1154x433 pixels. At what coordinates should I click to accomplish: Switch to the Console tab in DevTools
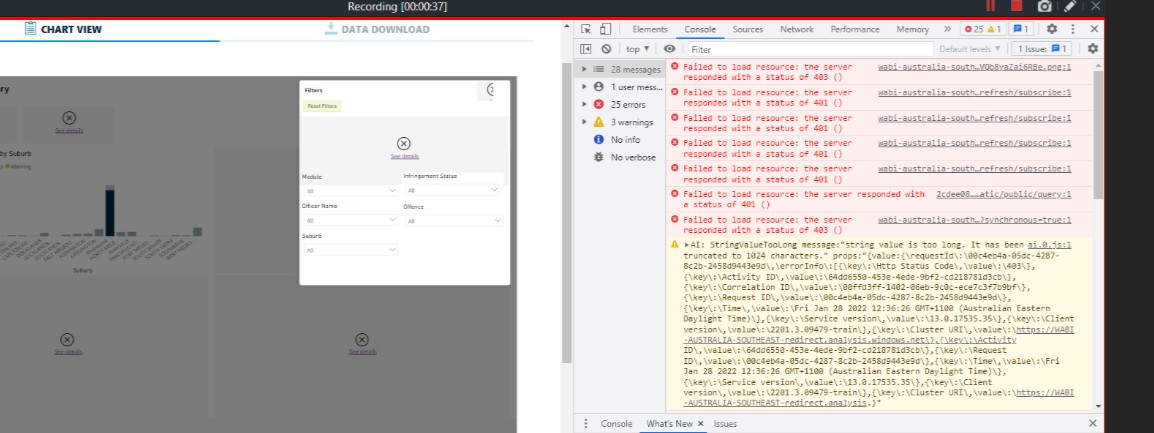point(700,29)
